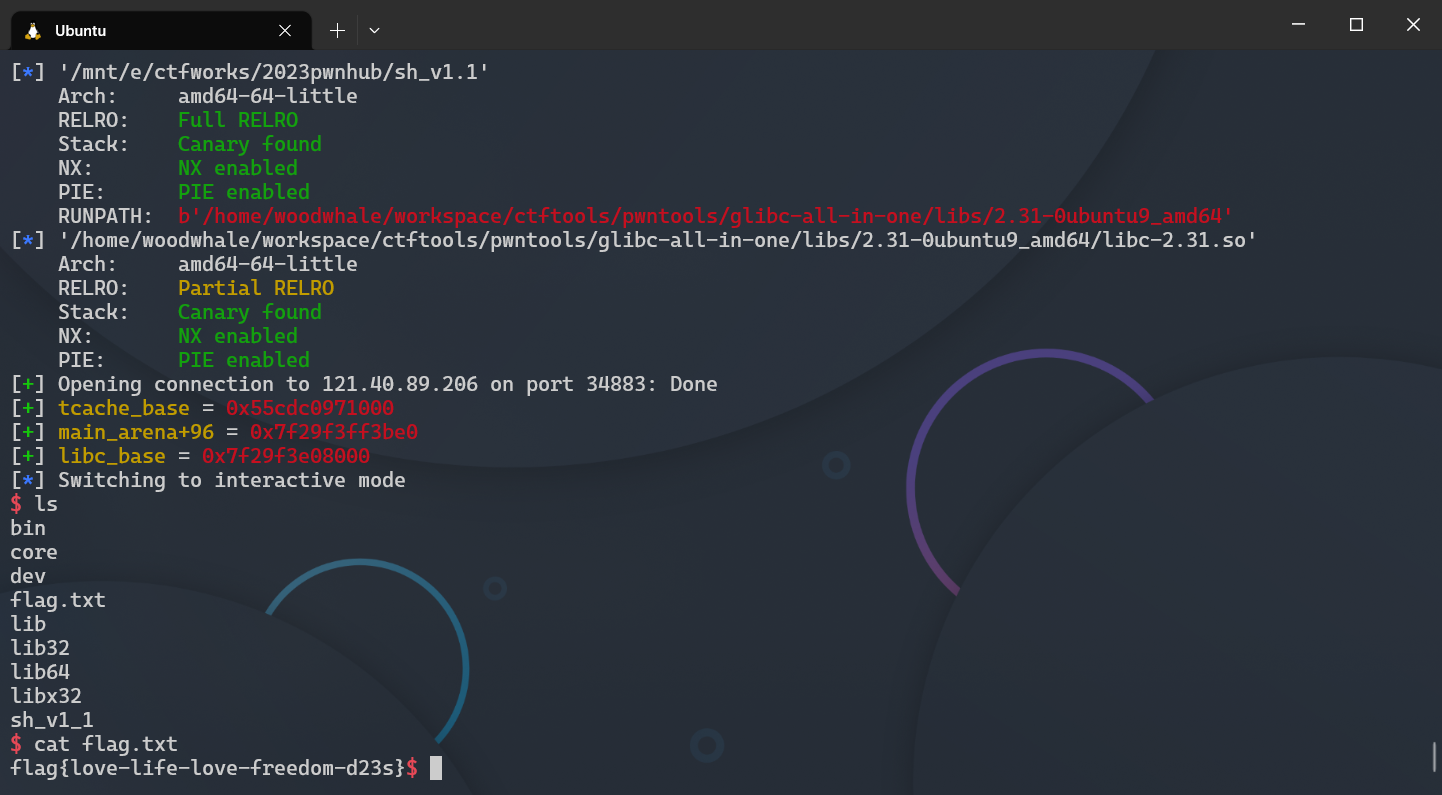Screen dimensions: 1442x795
Task: Click the Ubuntu penguin icon on the tab
Action: [33, 30]
